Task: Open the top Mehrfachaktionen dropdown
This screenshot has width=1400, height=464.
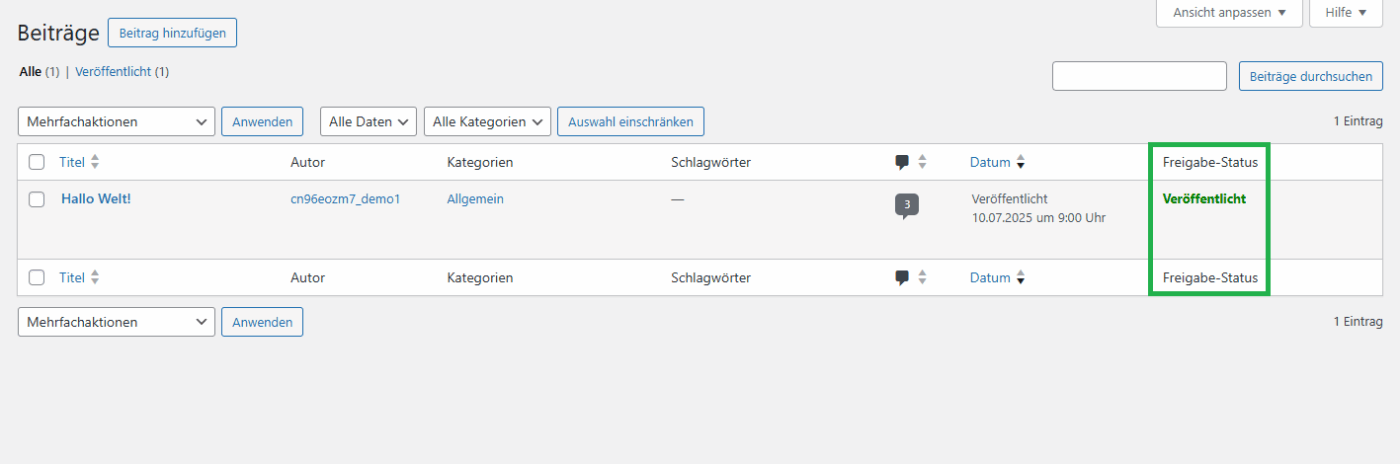Action: [116, 122]
